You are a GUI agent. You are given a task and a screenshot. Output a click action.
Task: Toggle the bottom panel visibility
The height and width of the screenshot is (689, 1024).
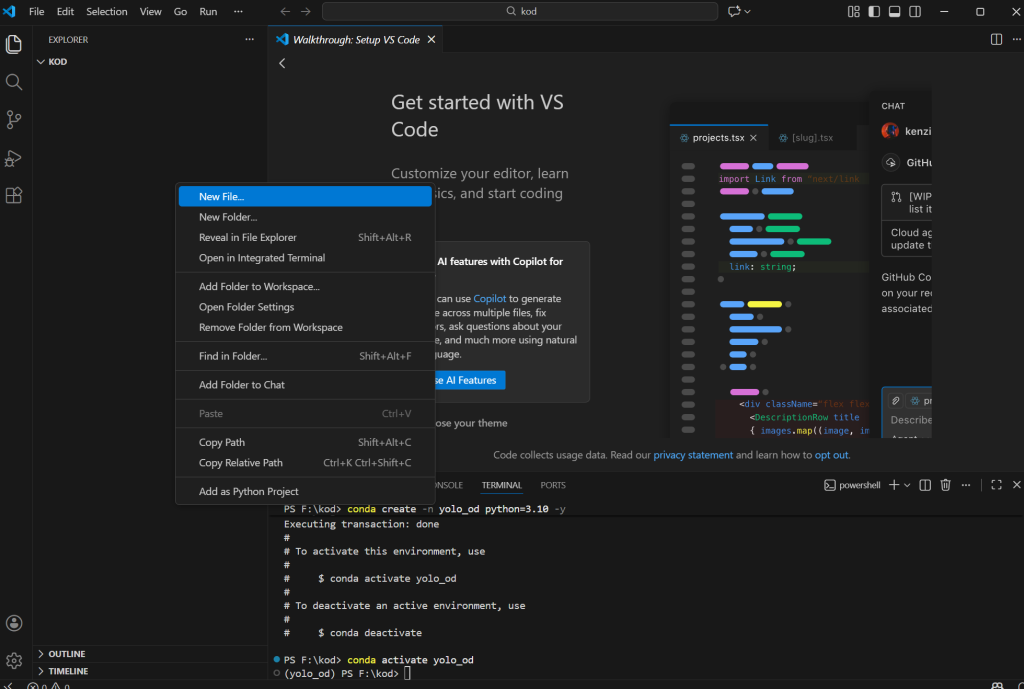tap(896, 12)
